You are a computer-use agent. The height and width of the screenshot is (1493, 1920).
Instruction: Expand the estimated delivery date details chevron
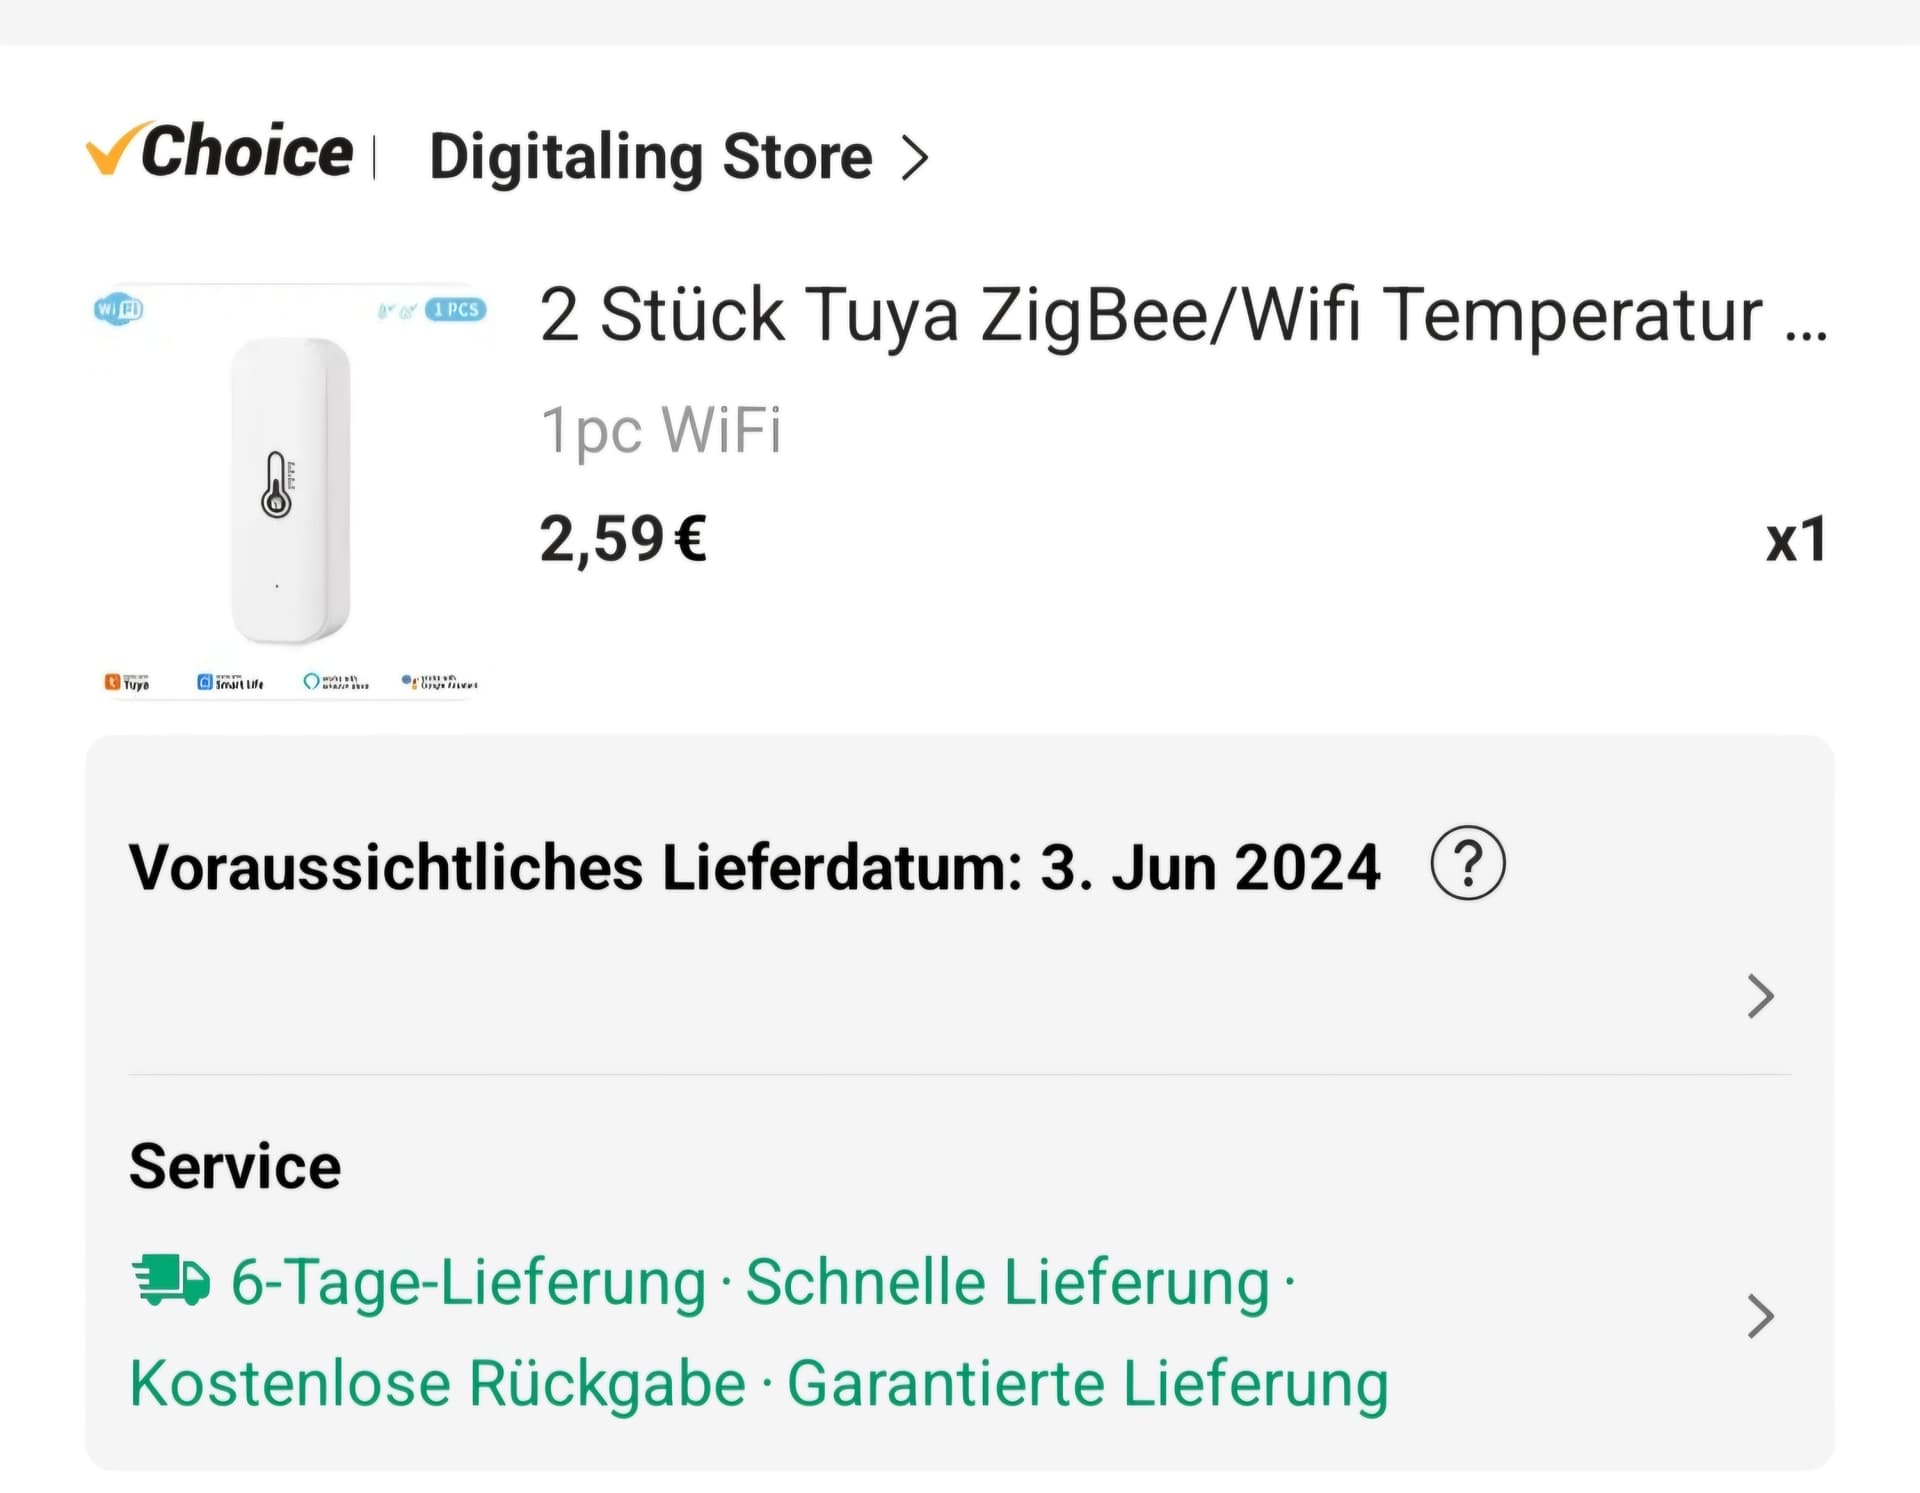point(1760,995)
